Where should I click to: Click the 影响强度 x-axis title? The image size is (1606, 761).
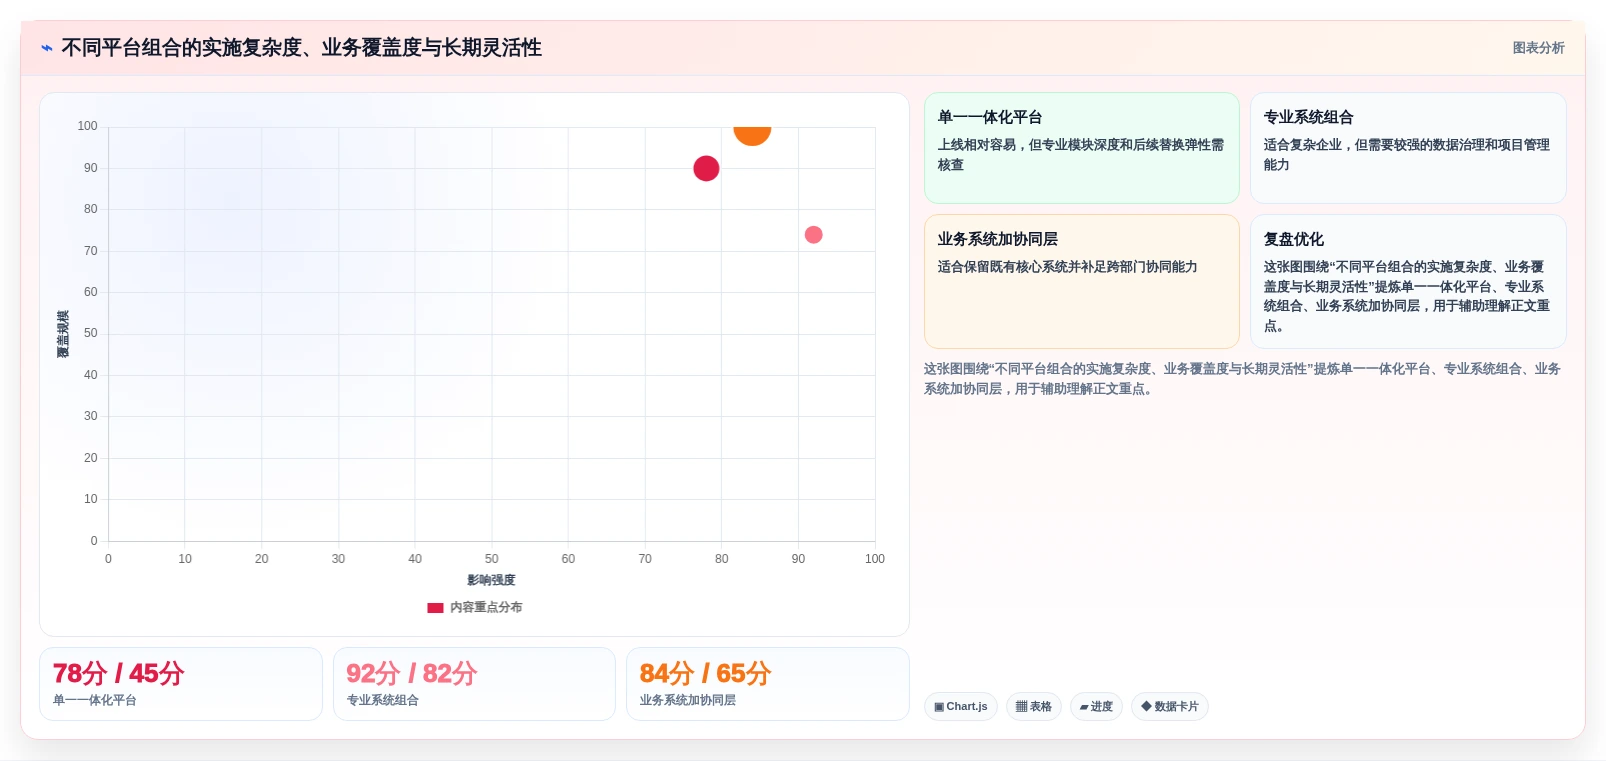[491, 580]
